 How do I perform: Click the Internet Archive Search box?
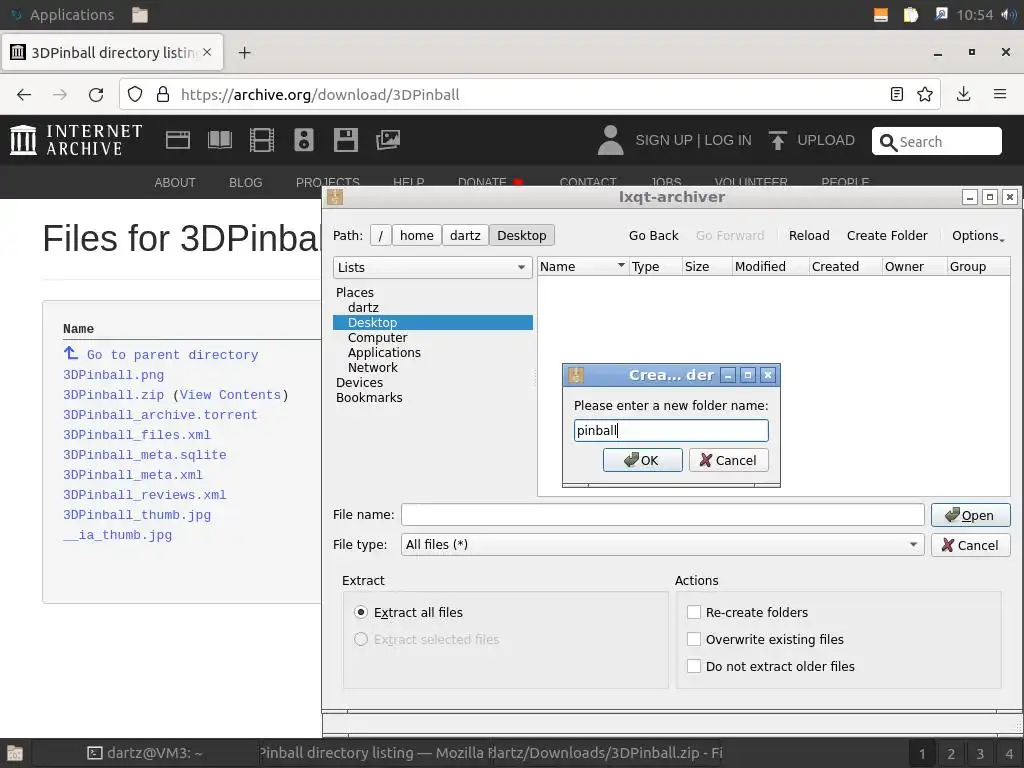[x=936, y=141]
